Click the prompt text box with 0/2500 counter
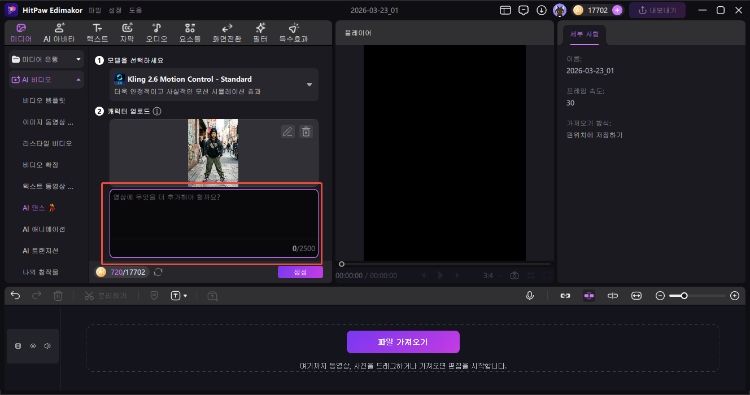Screen dimensions: 750x395 [214, 223]
